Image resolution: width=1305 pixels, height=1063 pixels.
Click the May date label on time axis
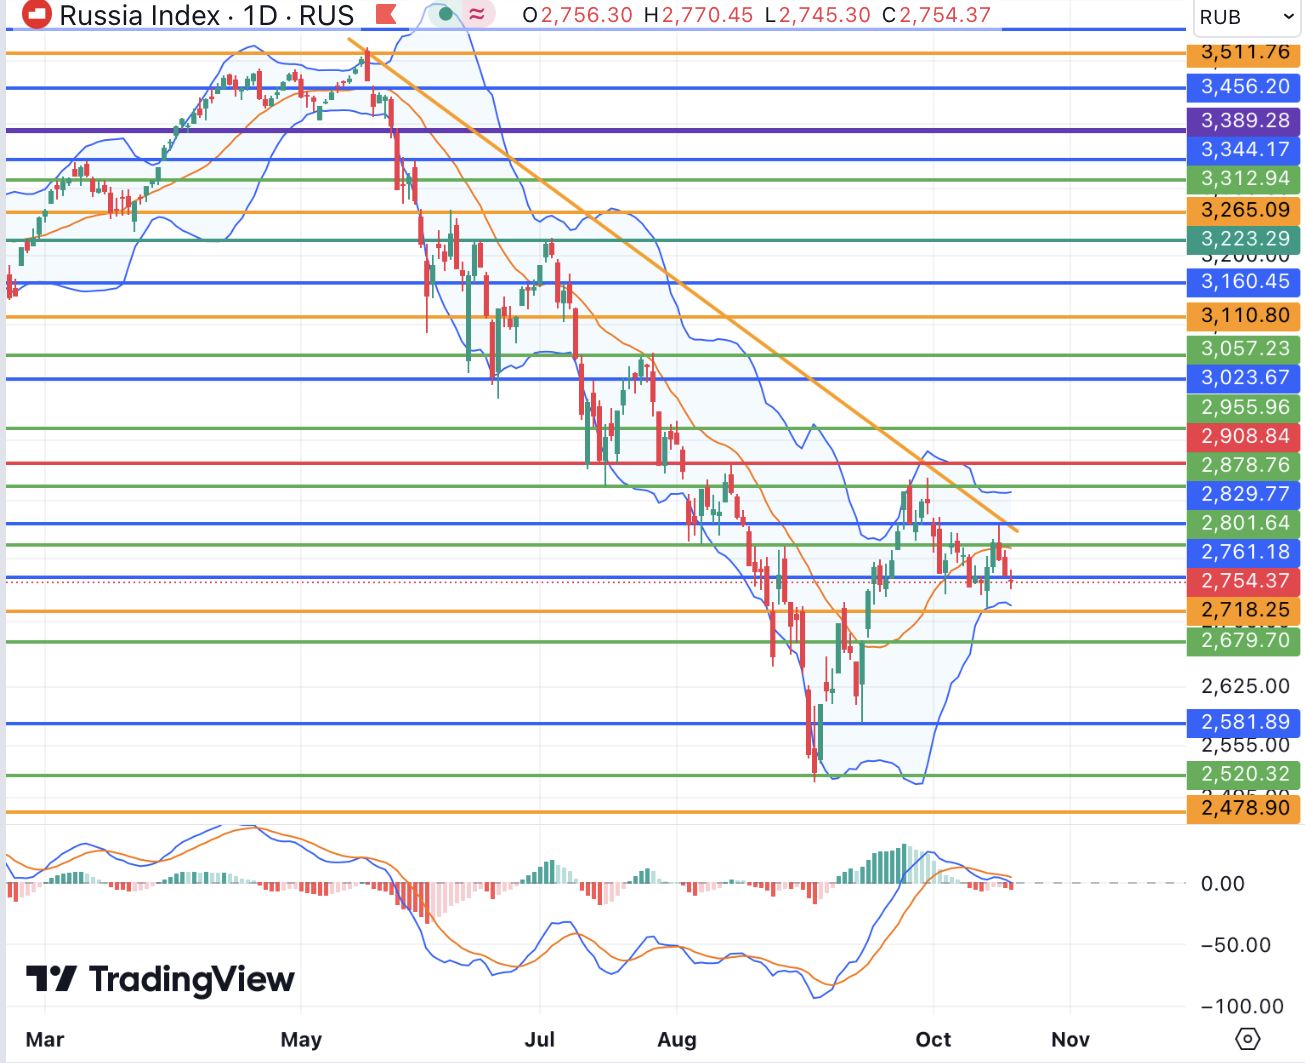click(301, 1039)
